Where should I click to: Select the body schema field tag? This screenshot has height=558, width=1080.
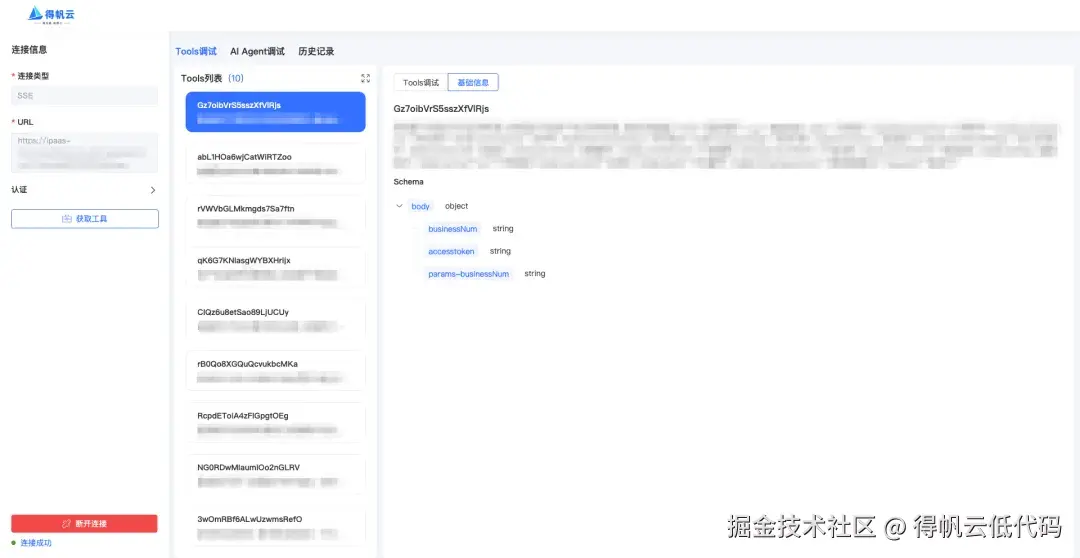click(x=420, y=206)
